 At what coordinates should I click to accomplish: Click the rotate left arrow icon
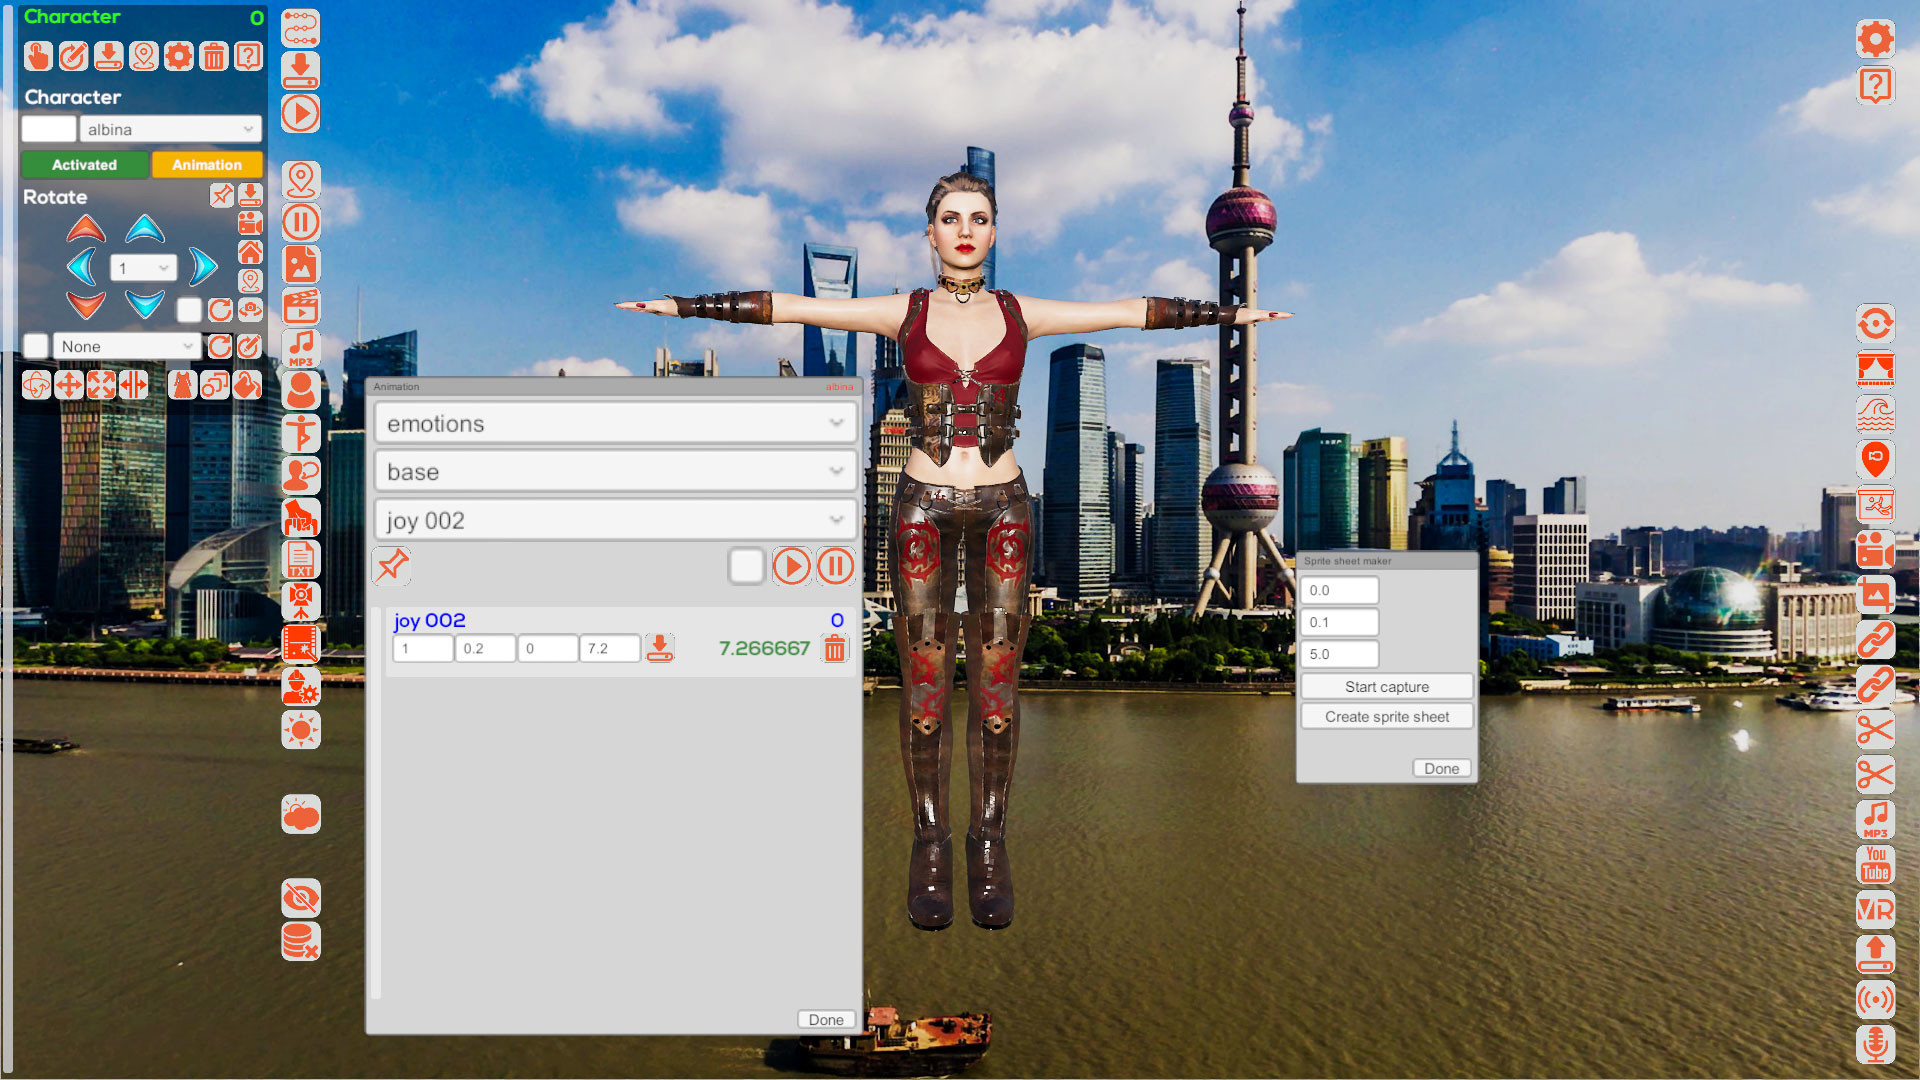(82, 266)
